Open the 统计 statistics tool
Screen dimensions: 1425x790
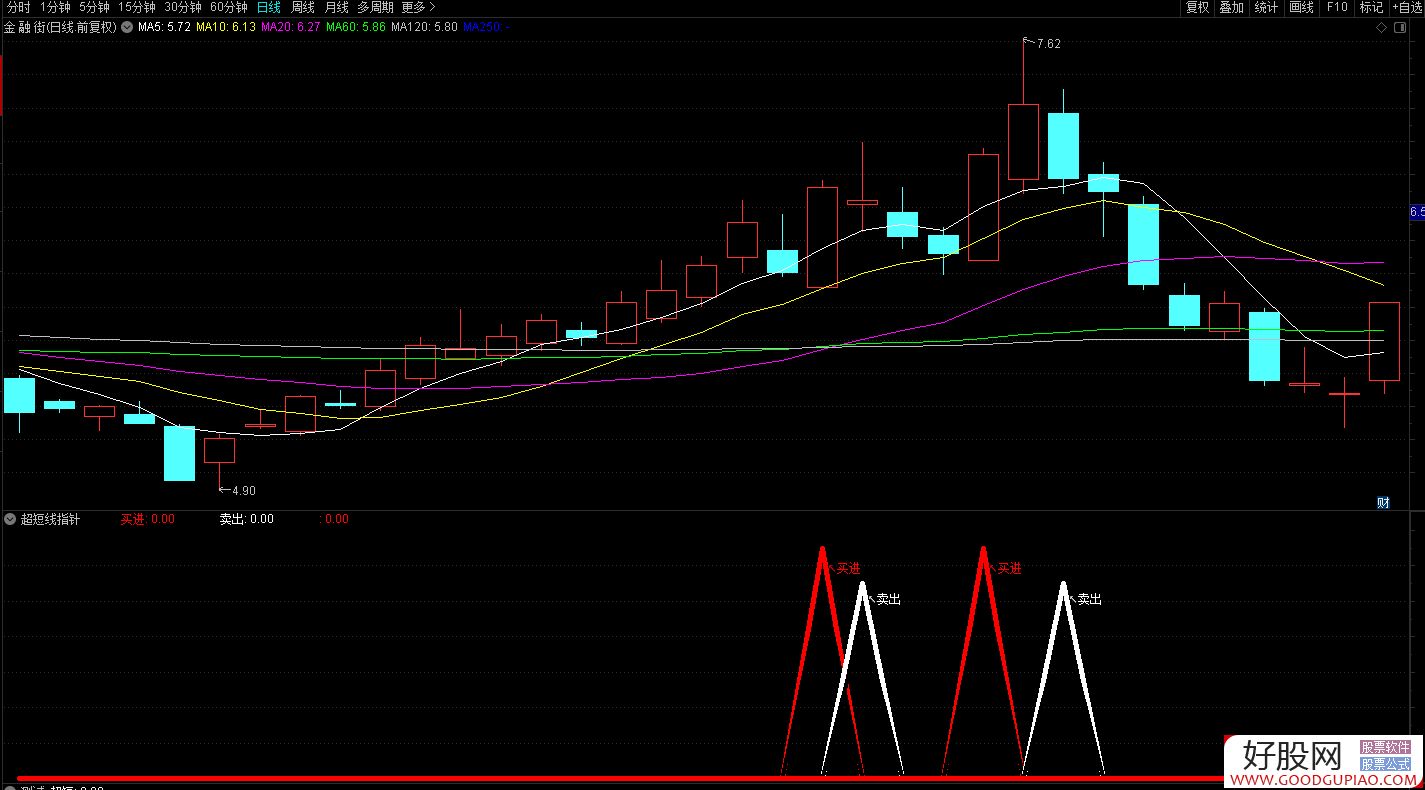1266,7
